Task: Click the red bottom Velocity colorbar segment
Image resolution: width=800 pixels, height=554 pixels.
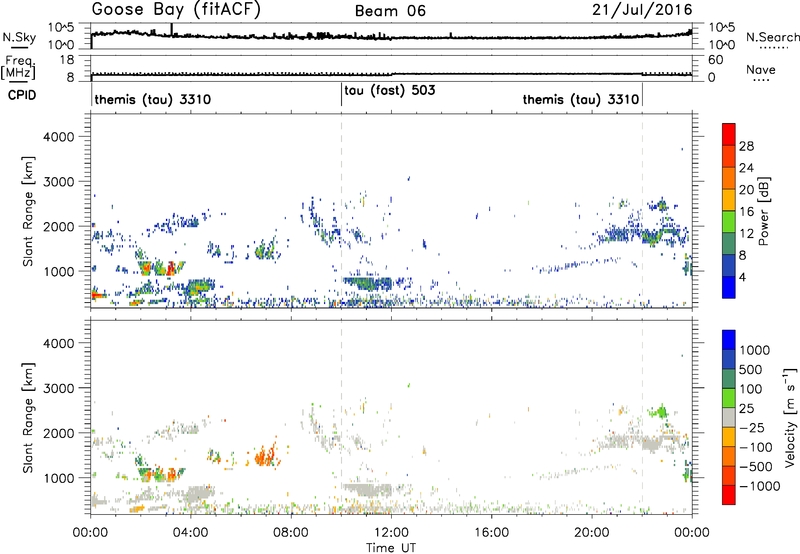Action: click(729, 495)
